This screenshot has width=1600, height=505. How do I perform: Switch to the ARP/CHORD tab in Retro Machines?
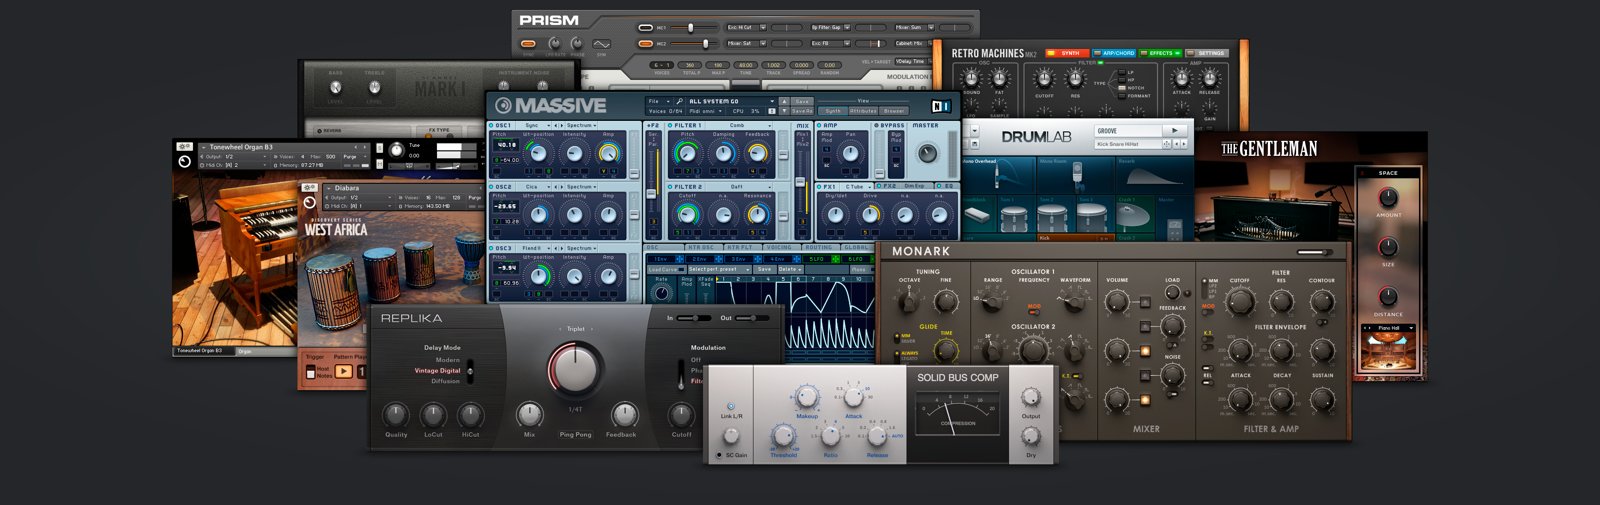pos(1114,53)
